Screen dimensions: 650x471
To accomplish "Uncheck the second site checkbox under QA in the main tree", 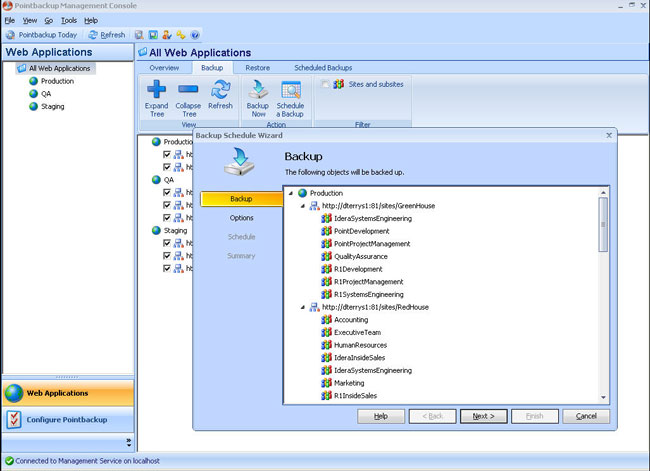I will click(167, 205).
